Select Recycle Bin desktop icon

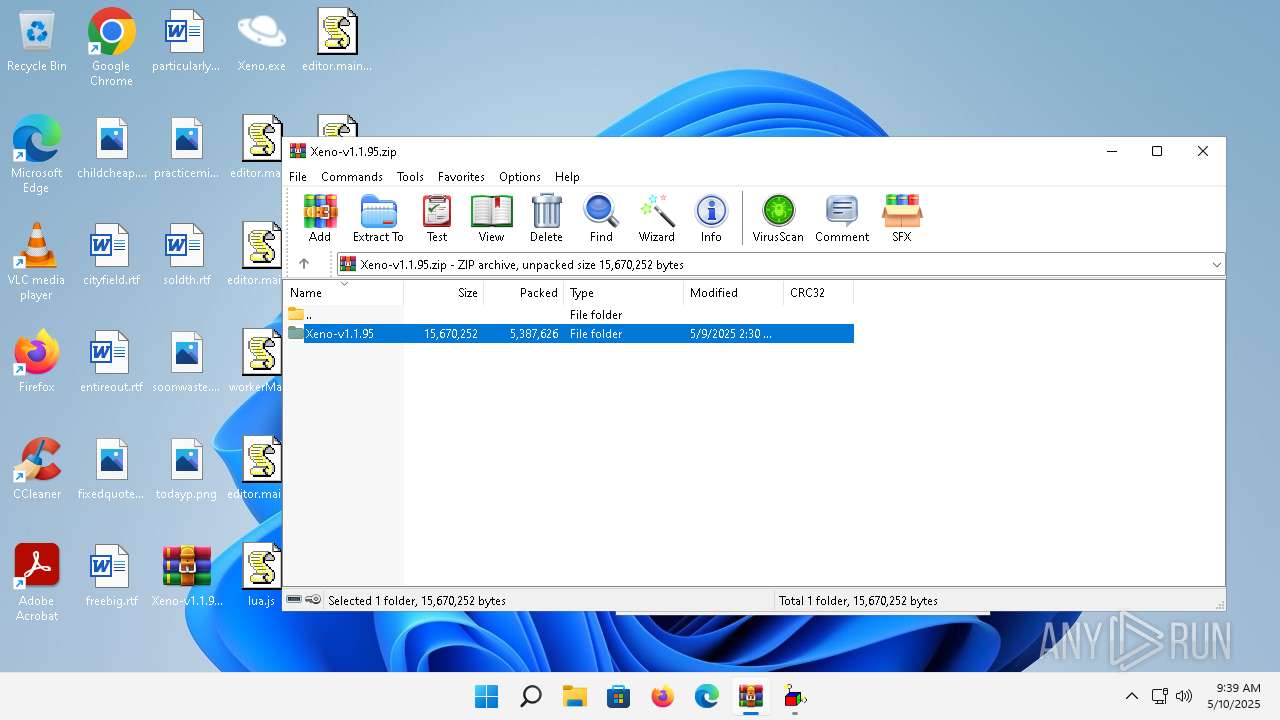pyautogui.click(x=37, y=42)
